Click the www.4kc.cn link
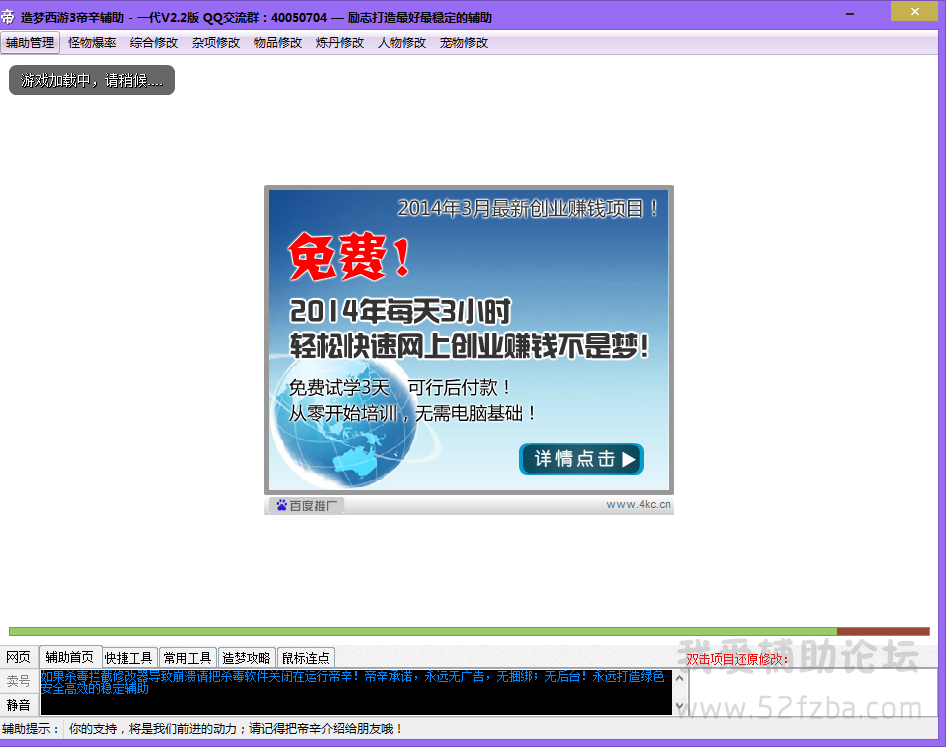This screenshot has height=747, width=946. (x=638, y=504)
